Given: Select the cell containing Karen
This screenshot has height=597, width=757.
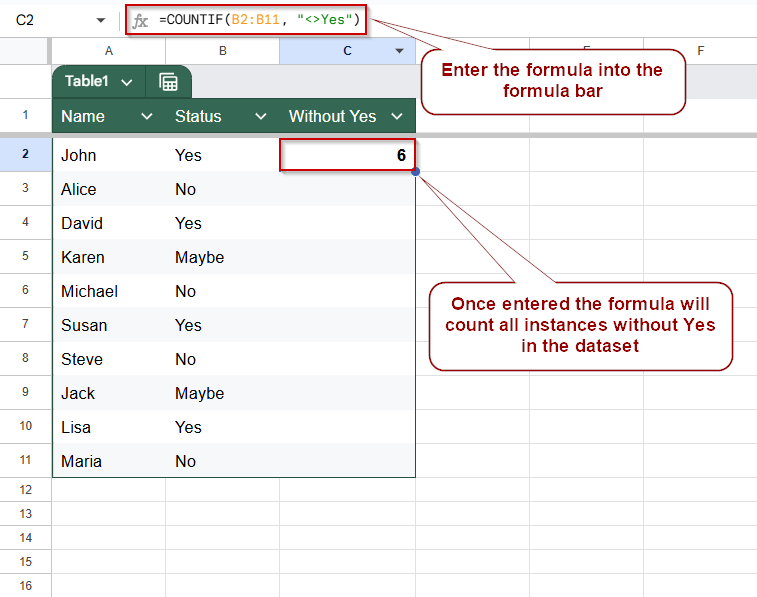Looking at the screenshot, I should tap(109, 257).
